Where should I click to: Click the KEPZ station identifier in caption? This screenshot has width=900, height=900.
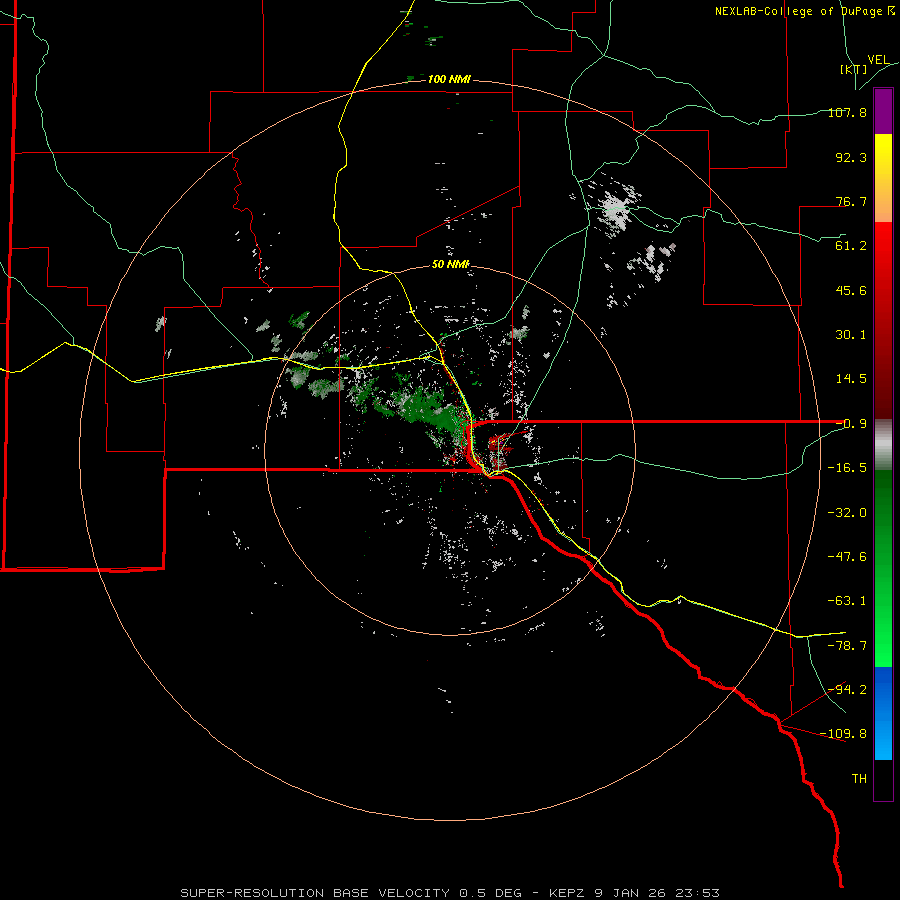point(568,893)
